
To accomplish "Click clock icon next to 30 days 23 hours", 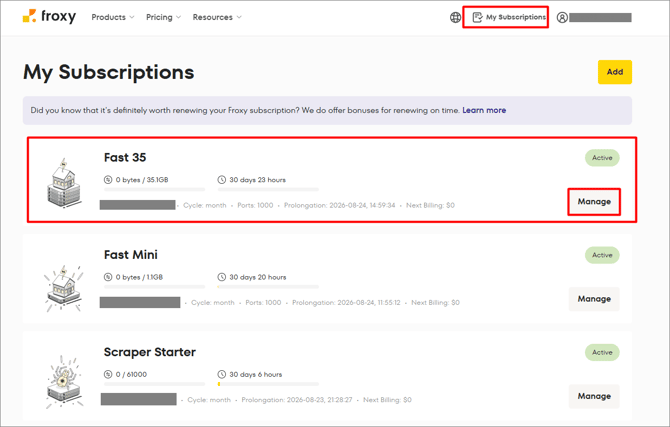I will [x=221, y=180].
